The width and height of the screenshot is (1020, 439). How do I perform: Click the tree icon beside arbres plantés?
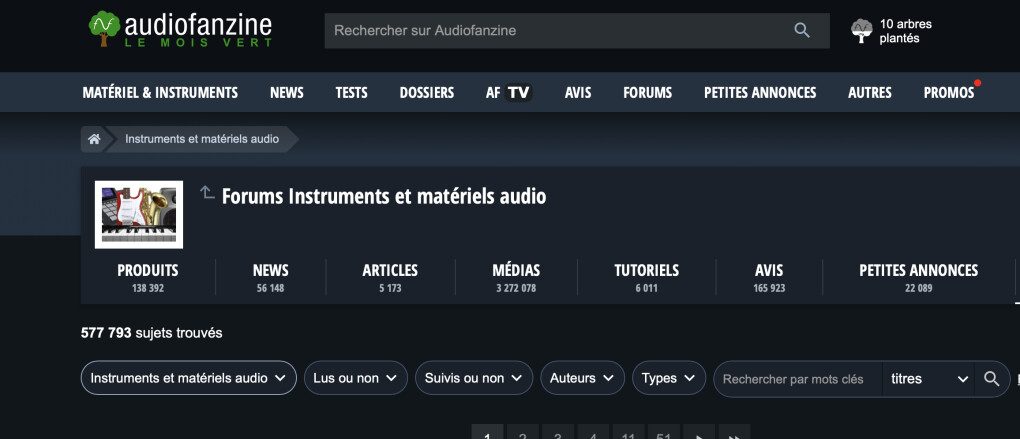[x=862, y=31]
